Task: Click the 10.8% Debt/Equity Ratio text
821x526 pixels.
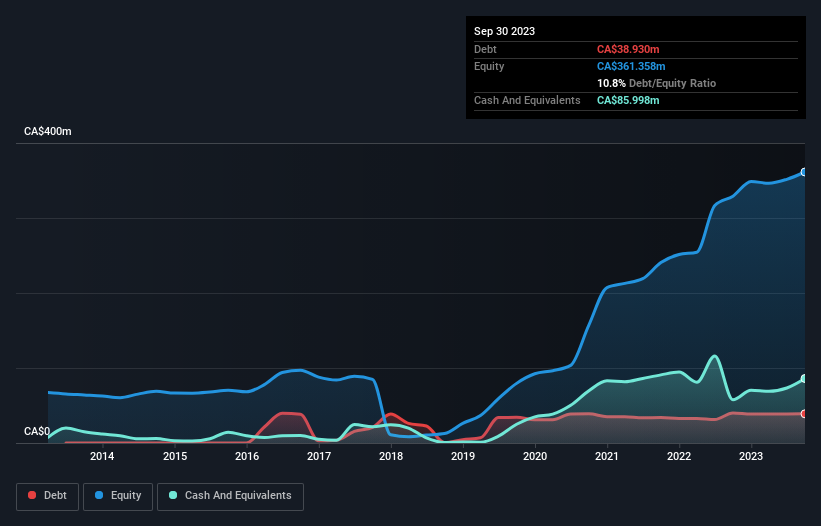Action: (656, 83)
